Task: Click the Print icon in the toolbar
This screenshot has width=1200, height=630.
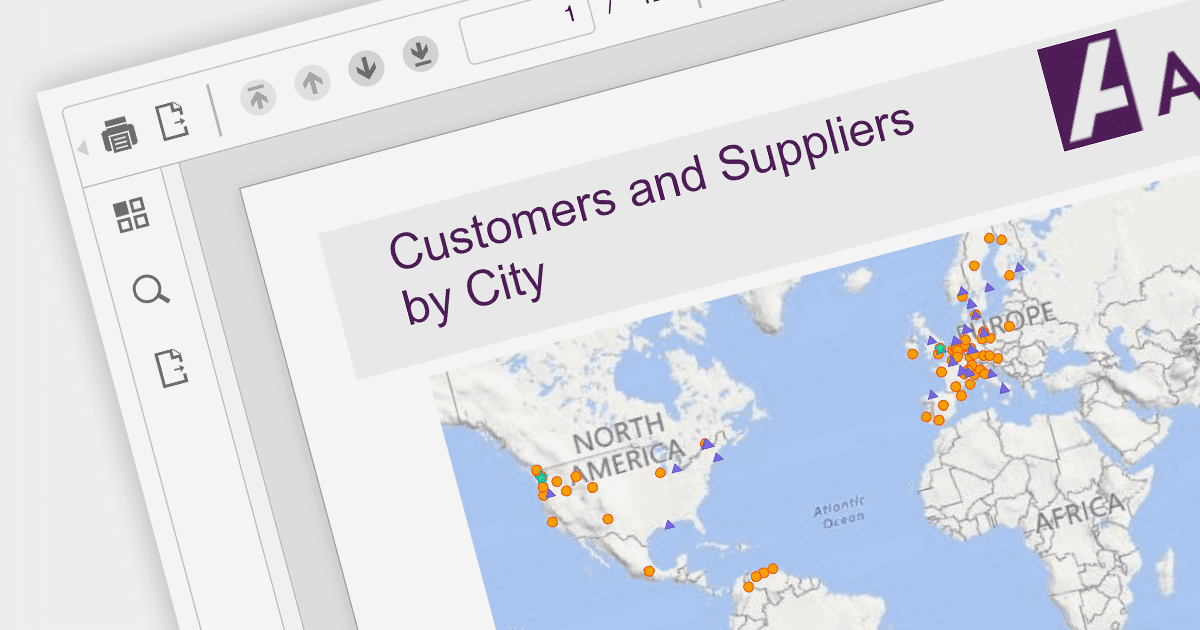Action: (x=120, y=134)
